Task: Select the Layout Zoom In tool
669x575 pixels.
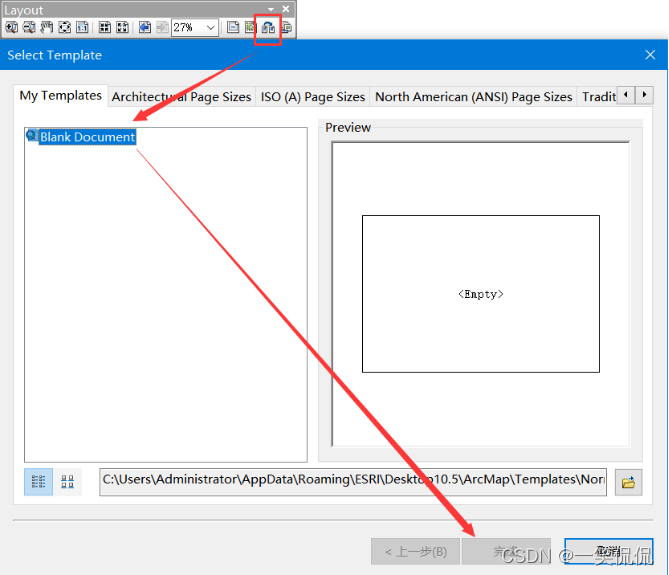Action: (12, 28)
